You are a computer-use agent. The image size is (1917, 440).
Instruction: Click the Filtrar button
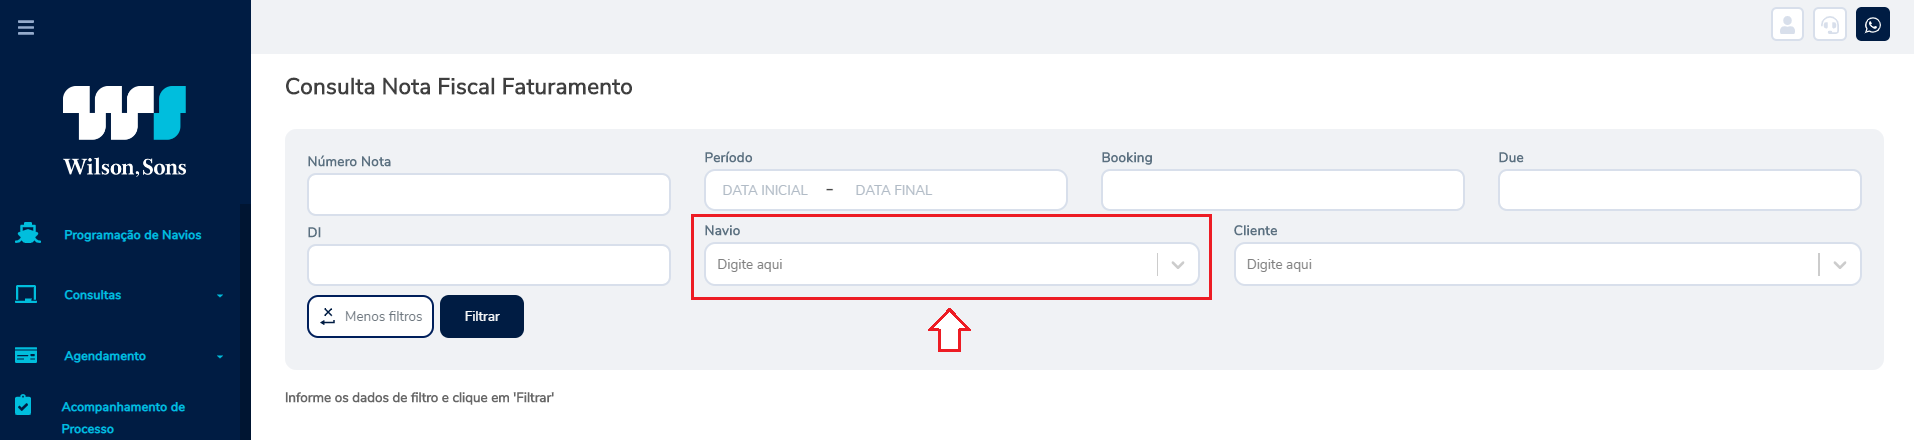click(x=482, y=316)
